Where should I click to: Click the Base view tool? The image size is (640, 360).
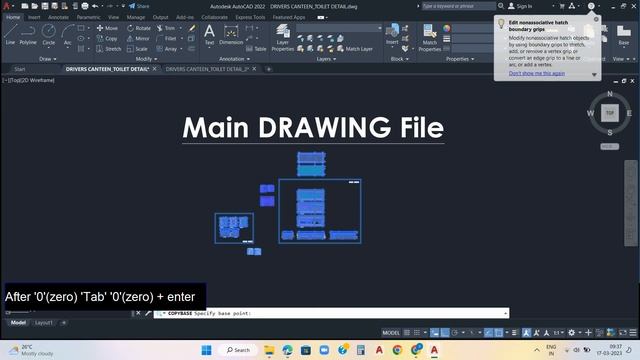click(624, 35)
